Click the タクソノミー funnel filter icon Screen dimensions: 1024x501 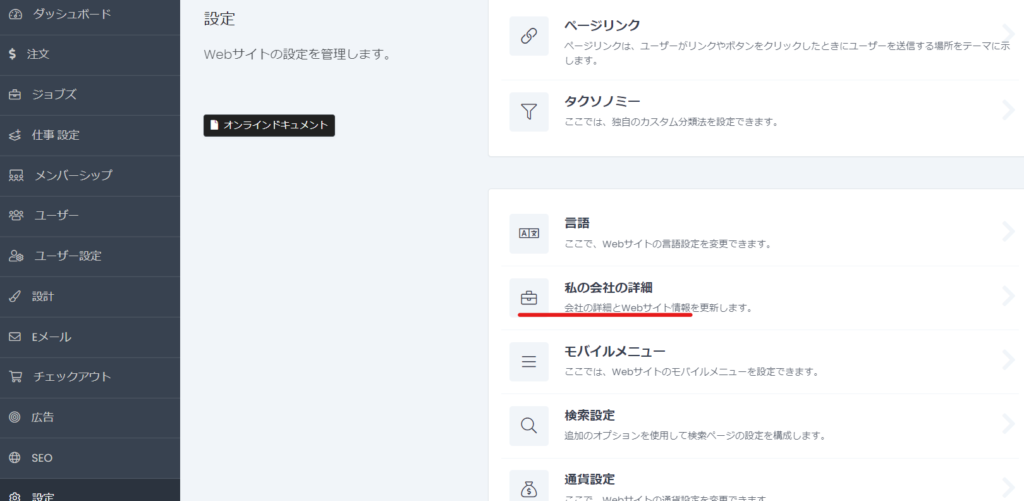[x=528, y=111]
